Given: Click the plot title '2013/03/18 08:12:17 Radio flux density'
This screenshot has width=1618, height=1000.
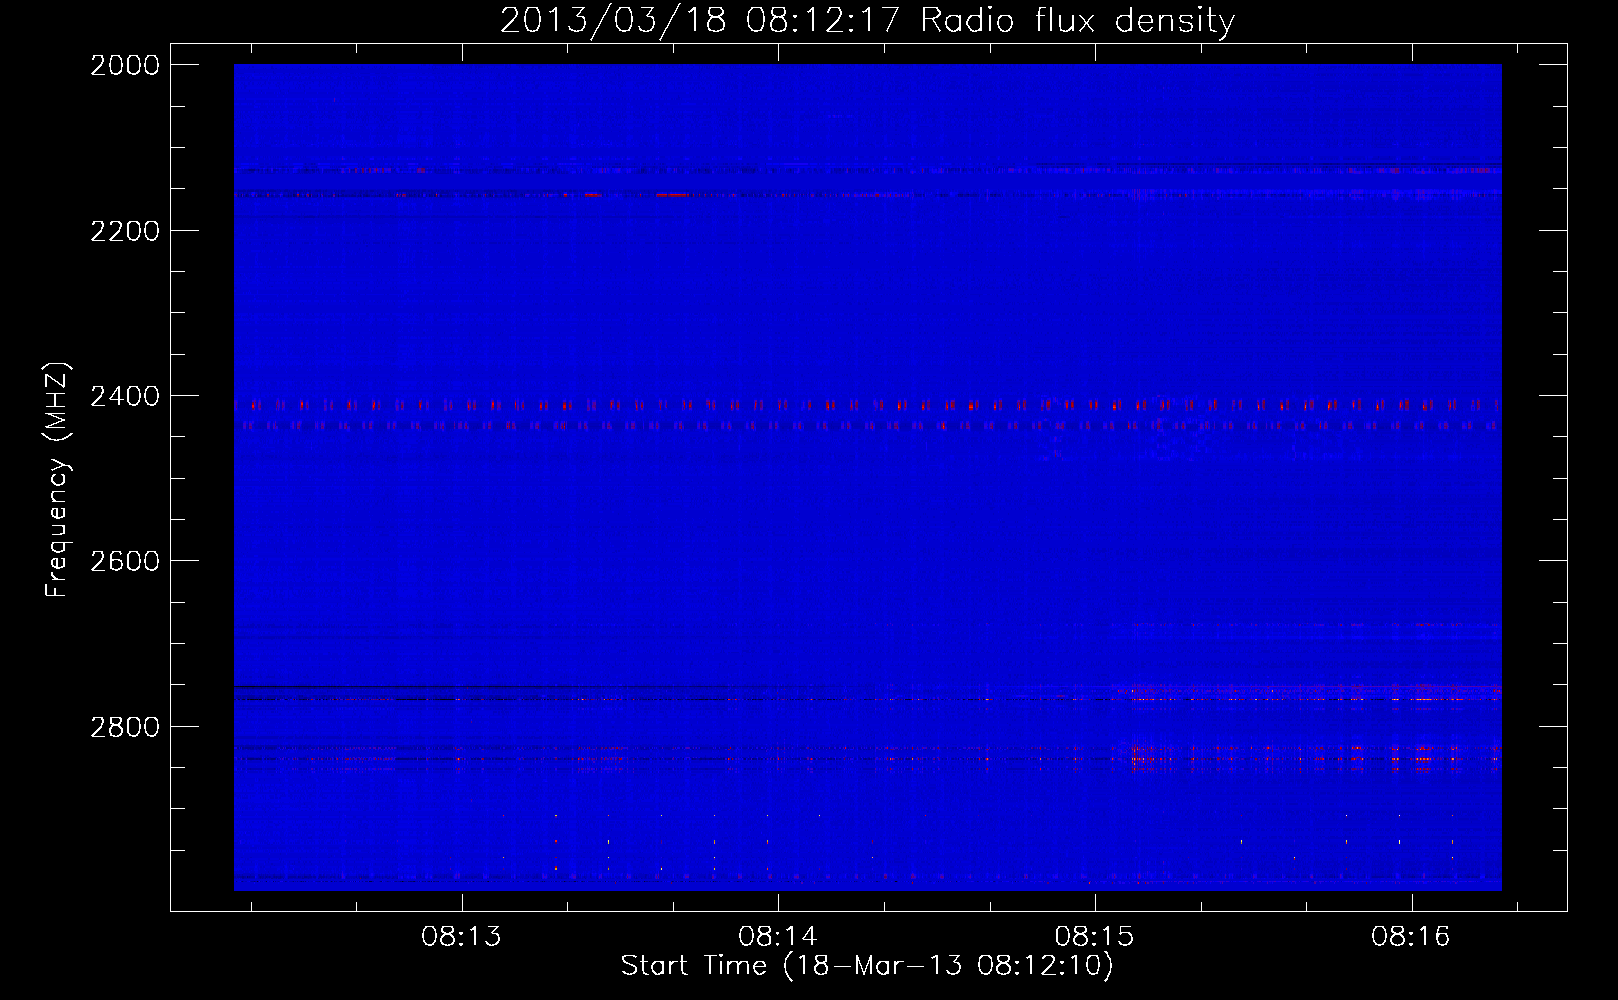Looking at the screenshot, I should pos(867,20).
